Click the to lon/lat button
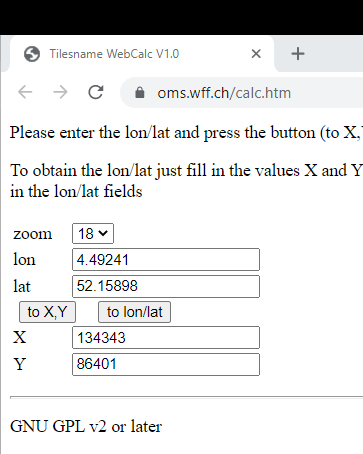This screenshot has width=363, height=454. click(x=134, y=312)
